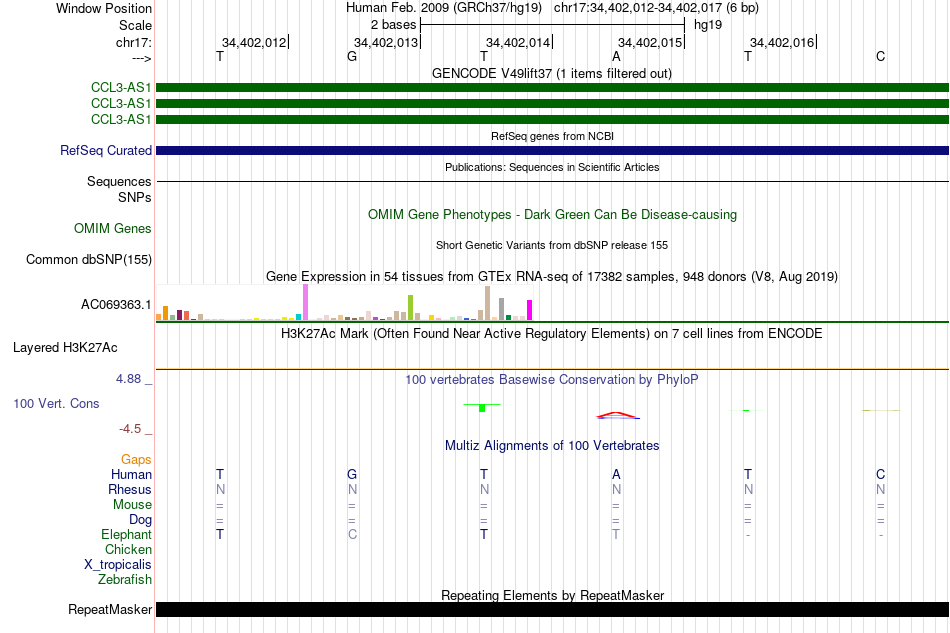Open the OMIM Genes track label
The height and width of the screenshot is (633, 950).
click(113, 228)
